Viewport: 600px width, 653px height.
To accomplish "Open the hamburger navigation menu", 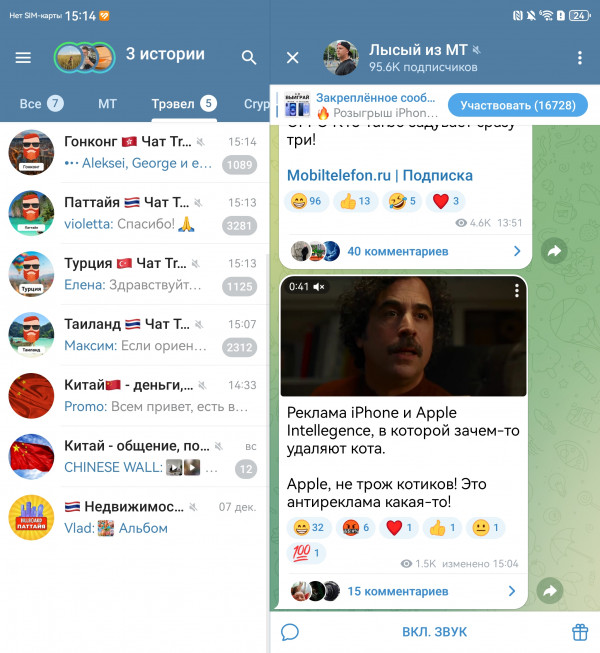I will [23, 57].
